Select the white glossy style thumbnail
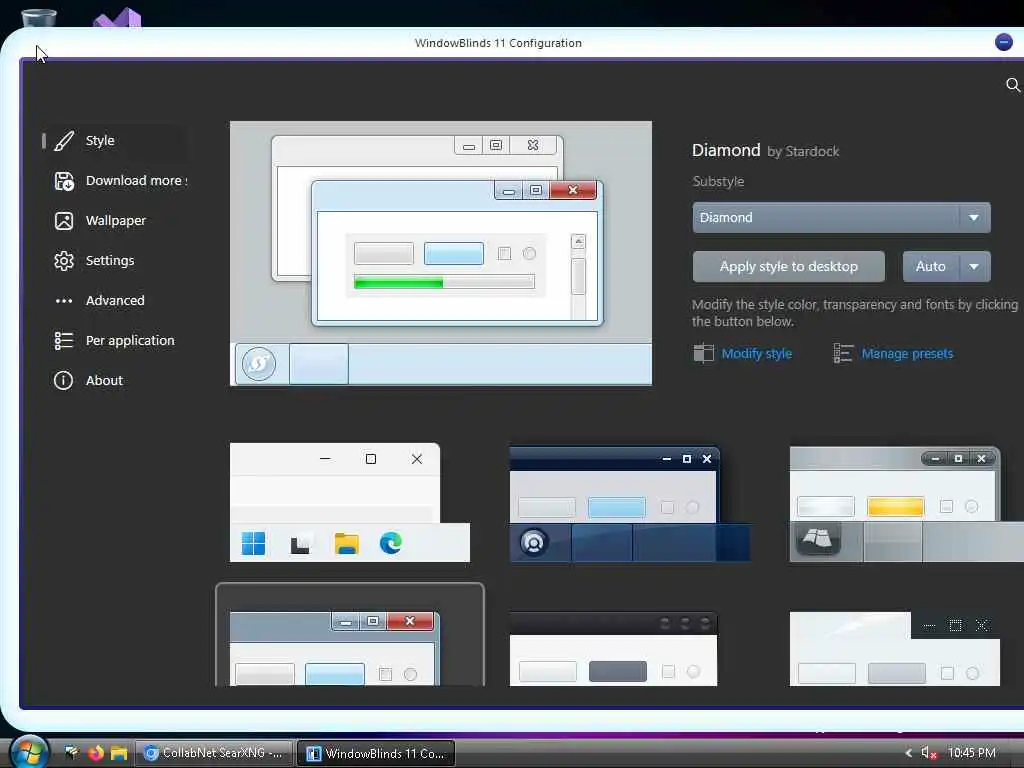1024x768 pixels. (x=895, y=648)
